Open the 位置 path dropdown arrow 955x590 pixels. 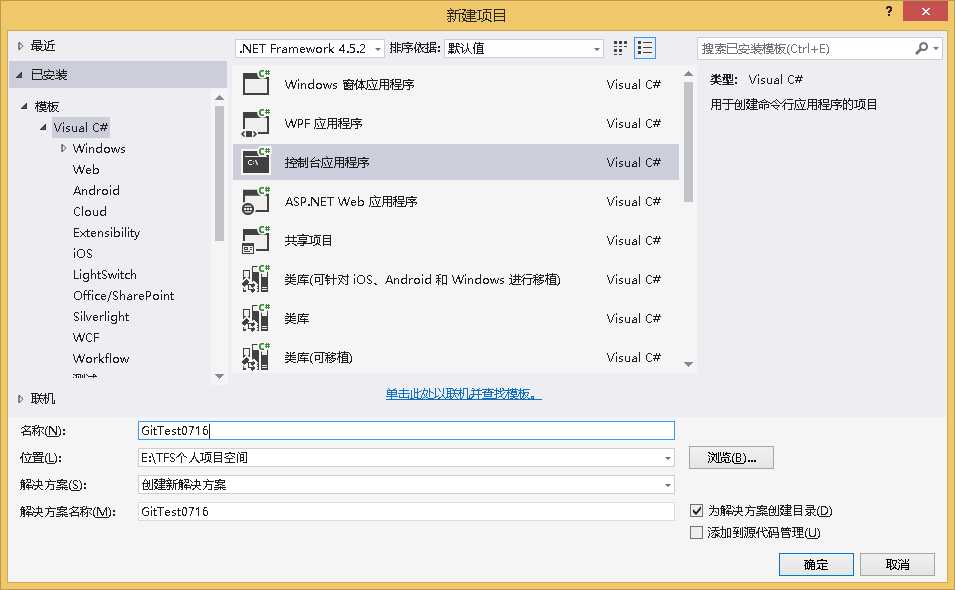tap(668, 458)
